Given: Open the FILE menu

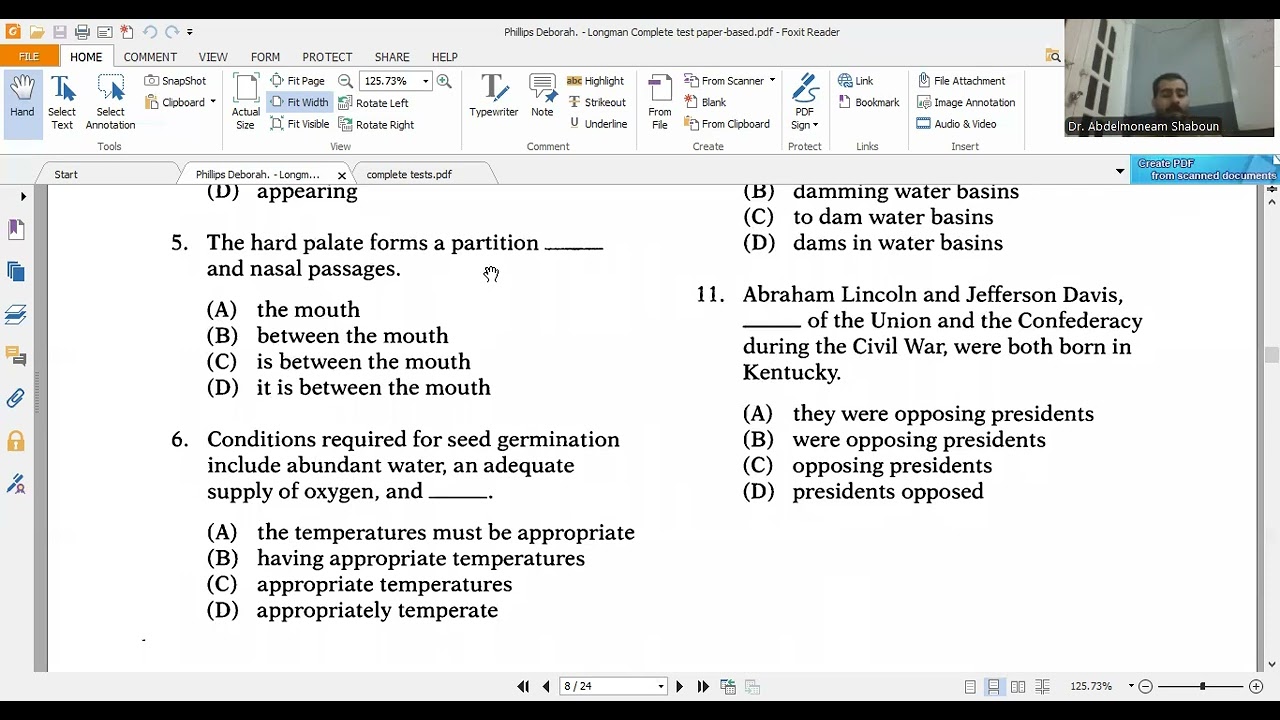Looking at the screenshot, I should pyautogui.click(x=29, y=57).
